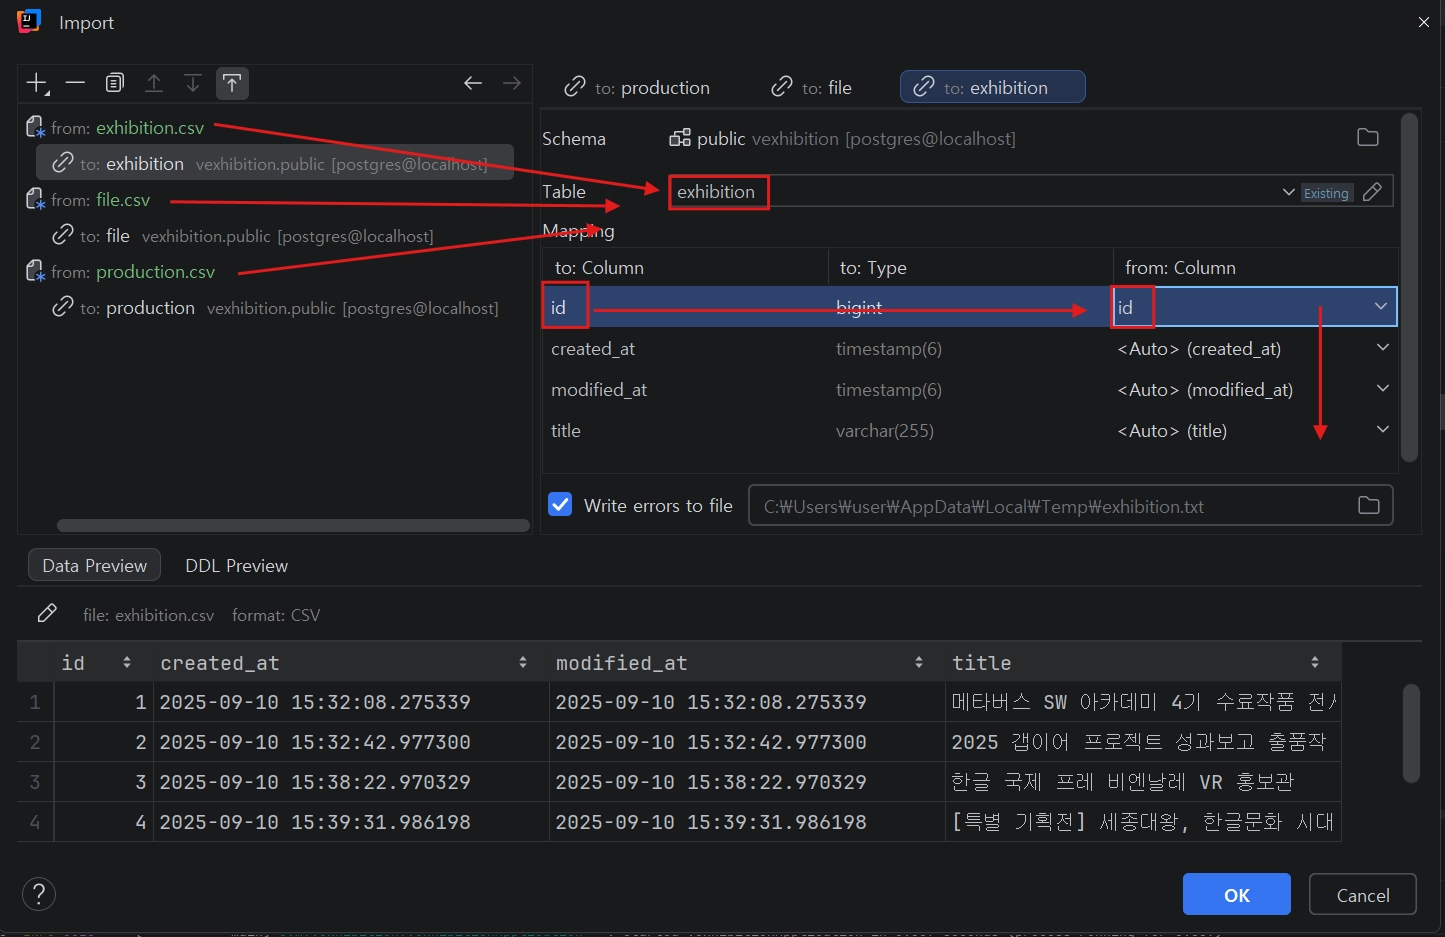Expand the Table exhibition dropdown
Image resolution: width=1445 pixels, height=937 pixels.
(1288, 192)
